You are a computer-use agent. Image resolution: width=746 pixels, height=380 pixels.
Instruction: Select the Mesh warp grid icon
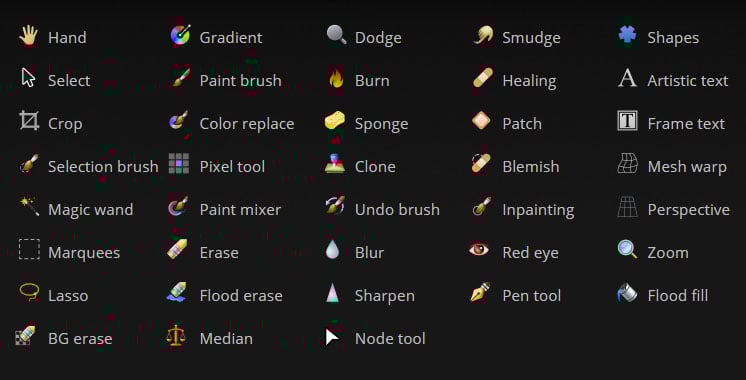(x=627, y=163)
